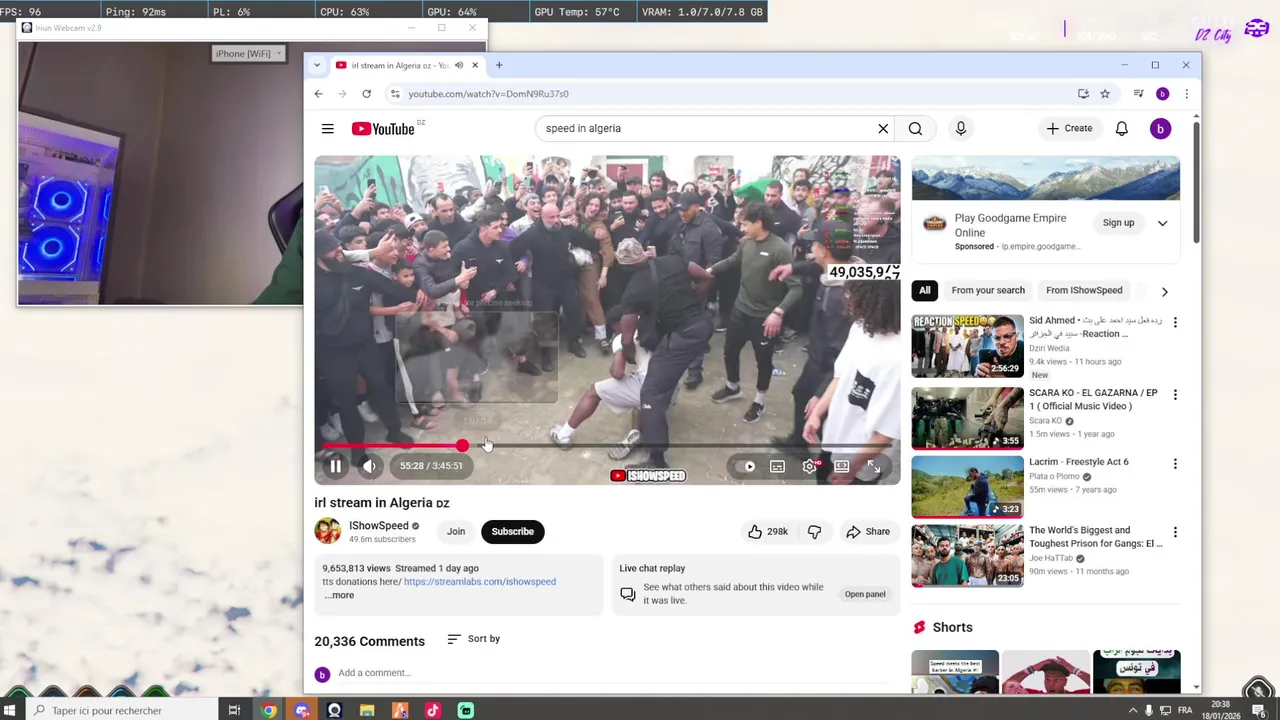View site information icon in address bar
This screenshot has width=1280, height=720.
point(395,94)
